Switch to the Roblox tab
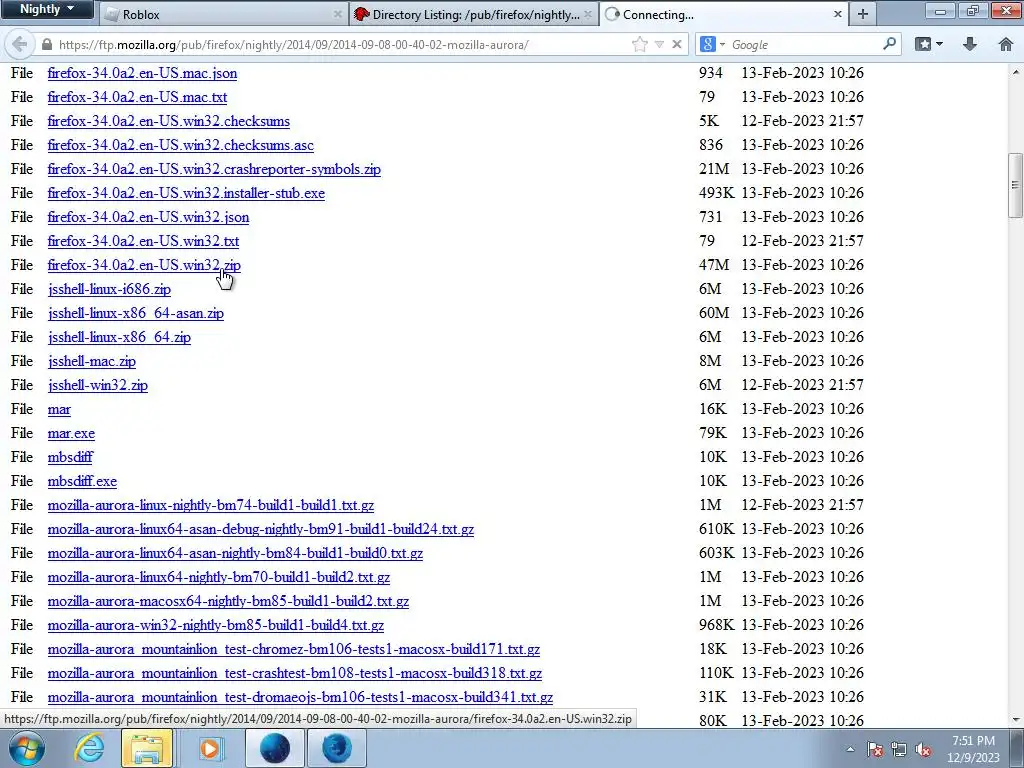 click(x=222, y=14)
